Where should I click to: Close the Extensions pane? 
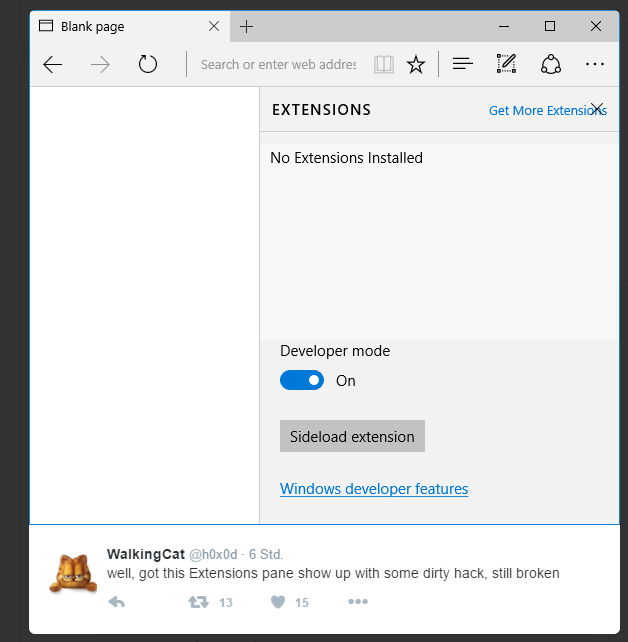[597, 109]
